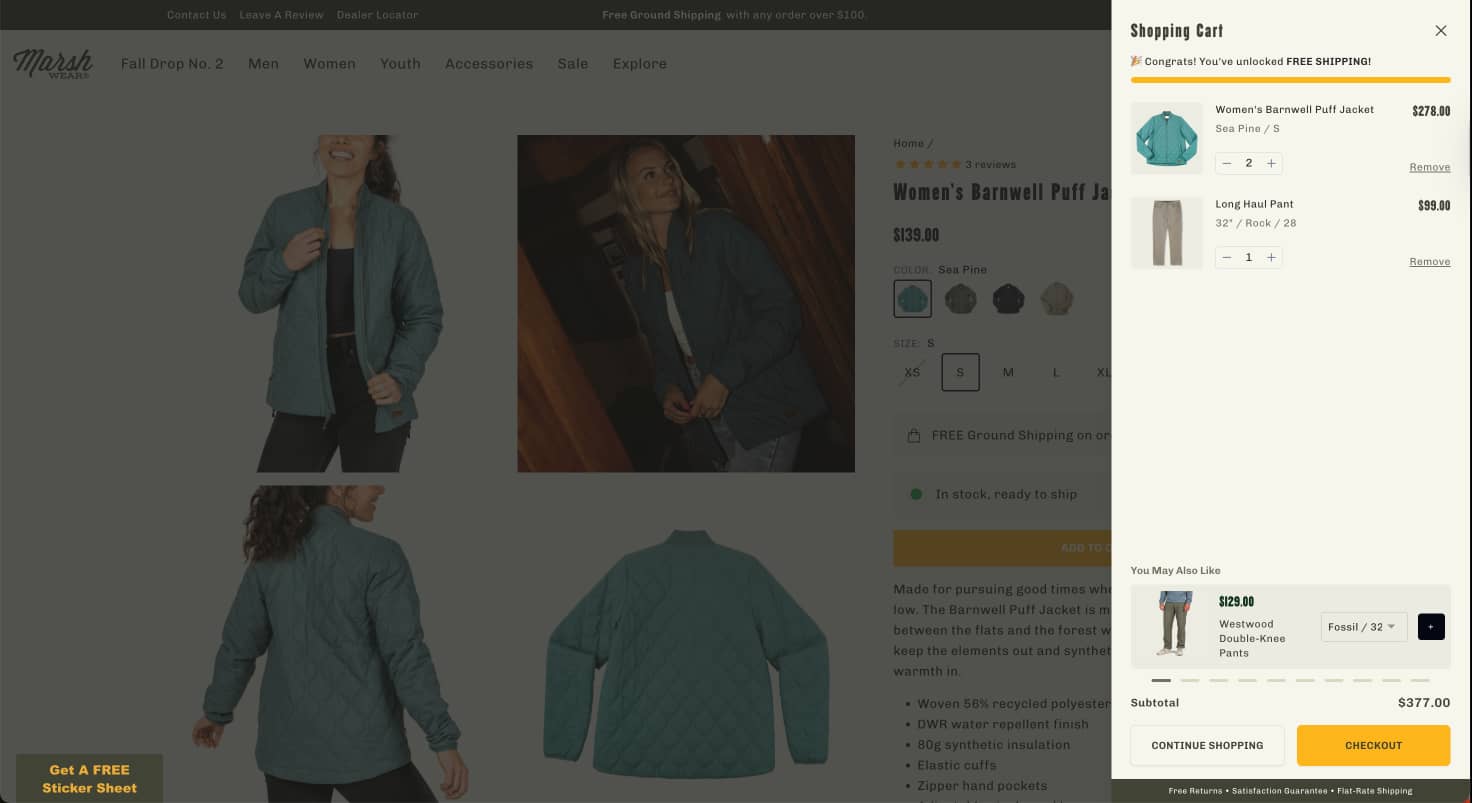Select size M option
This screenshot has width=1472, height=803.
pos(1008,373)
